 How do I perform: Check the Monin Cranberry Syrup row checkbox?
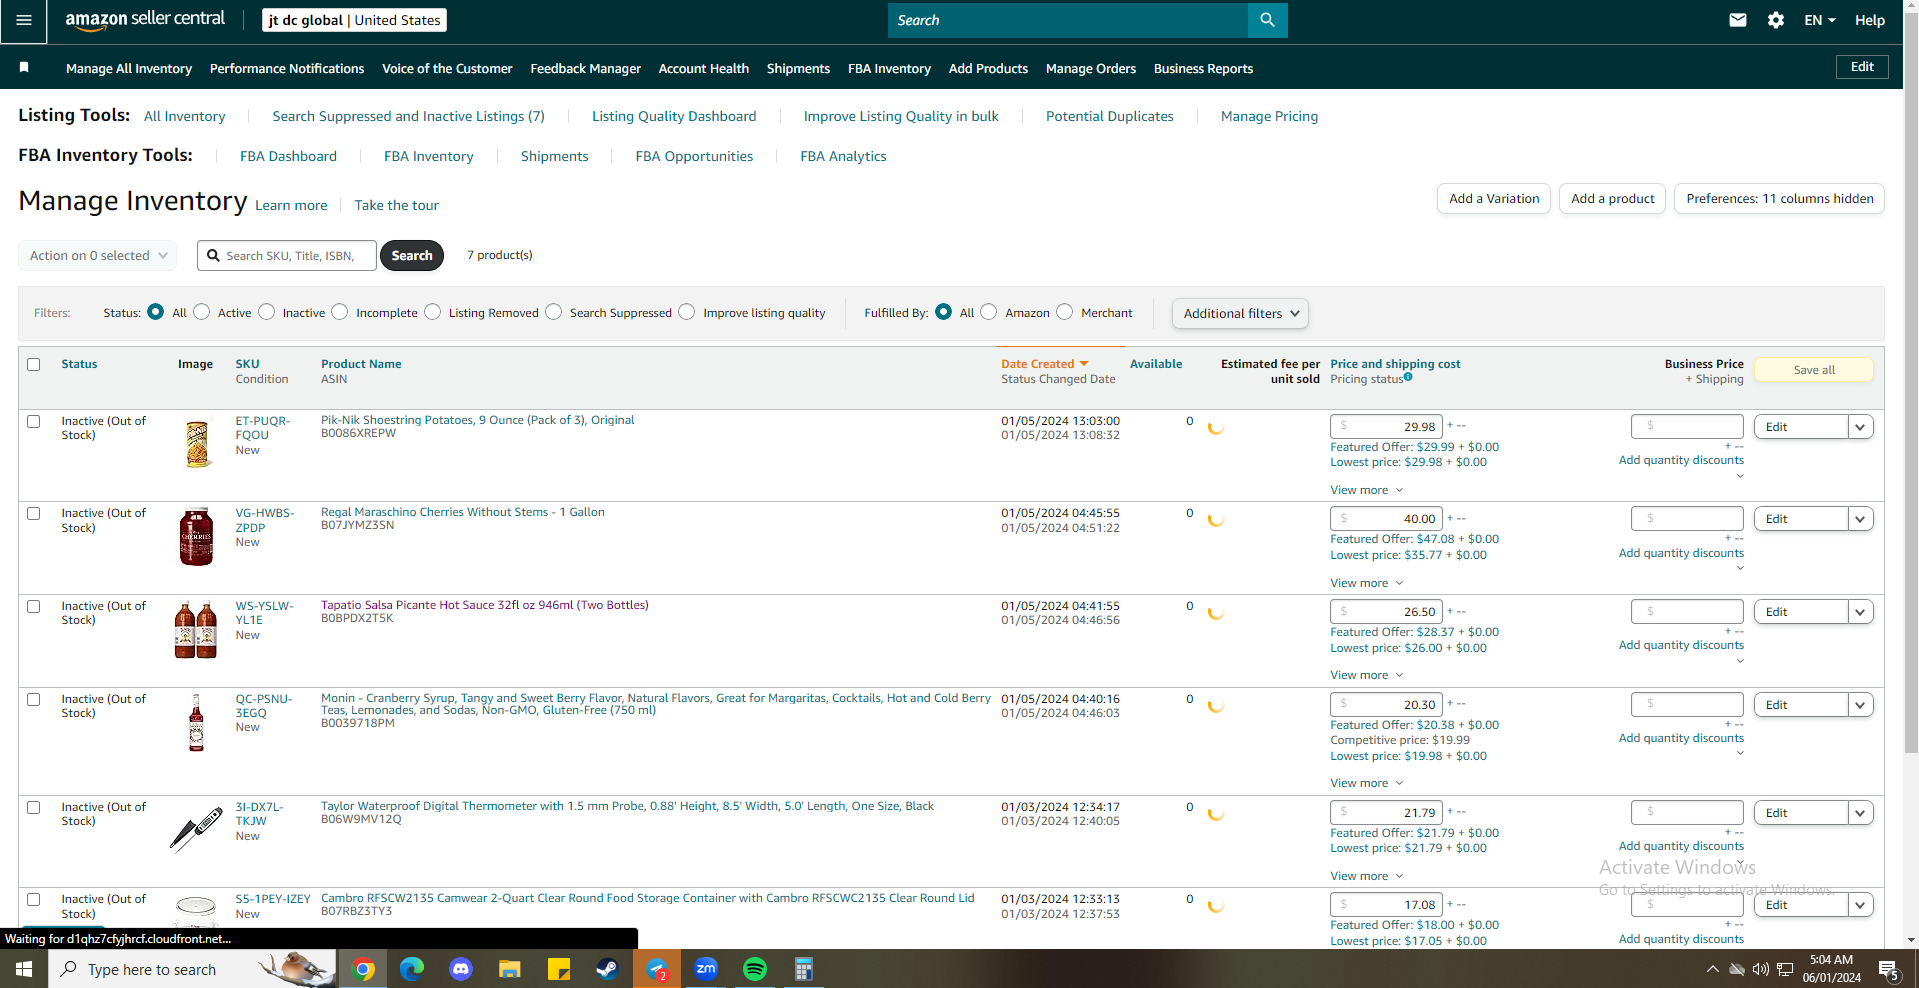(34, 699)
